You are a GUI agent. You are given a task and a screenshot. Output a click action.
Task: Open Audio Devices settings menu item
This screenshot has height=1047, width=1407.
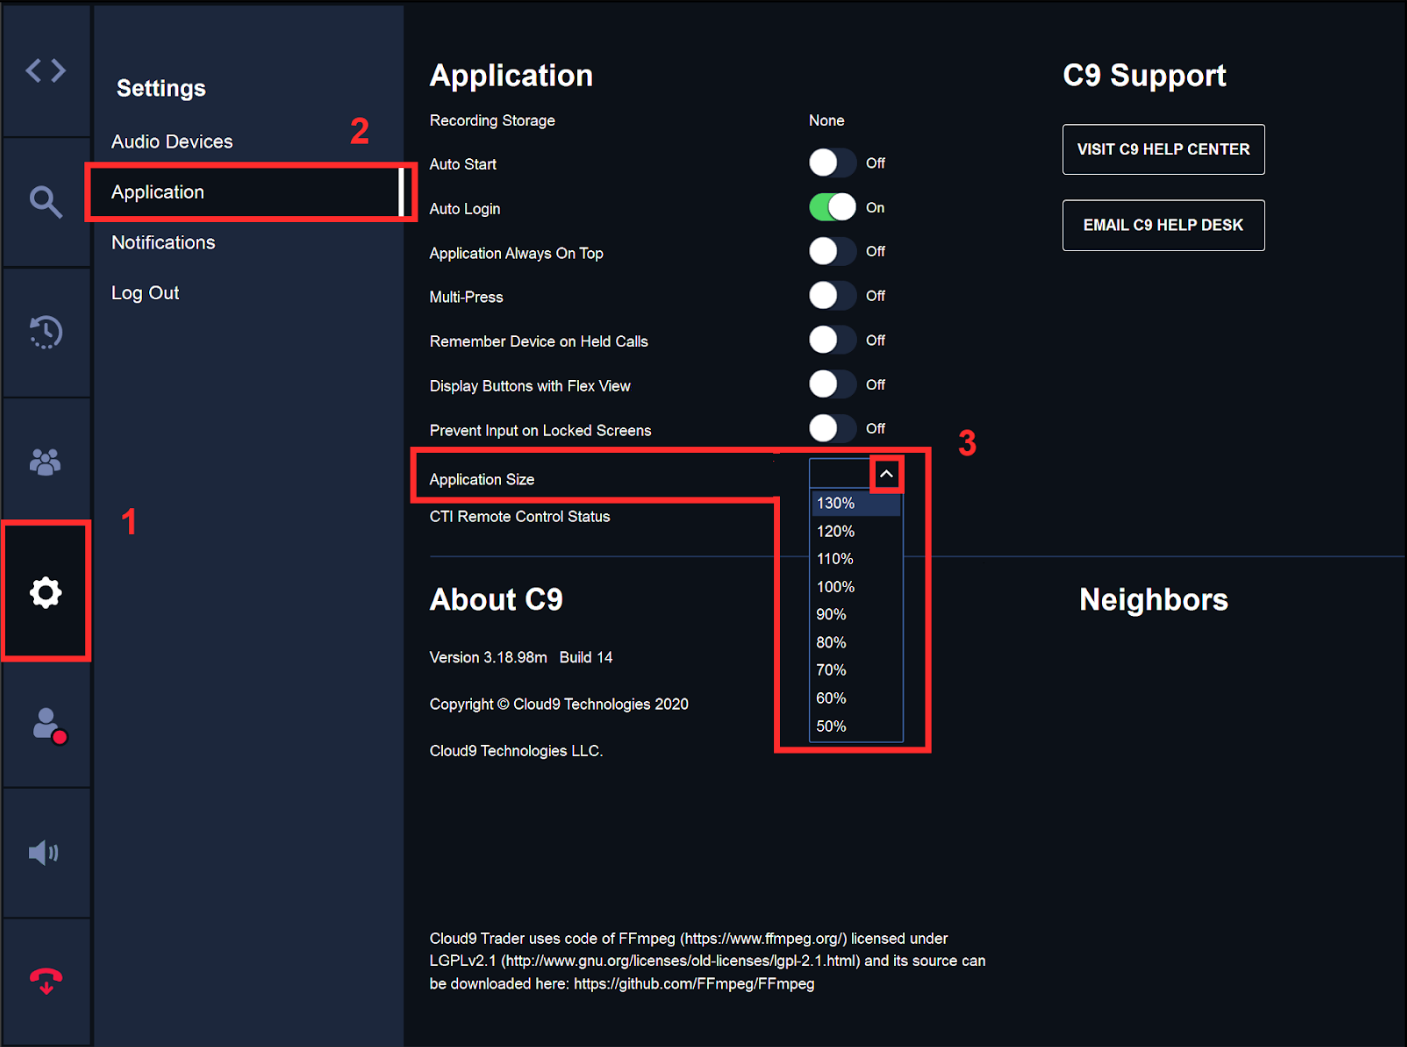coord(172,142)
